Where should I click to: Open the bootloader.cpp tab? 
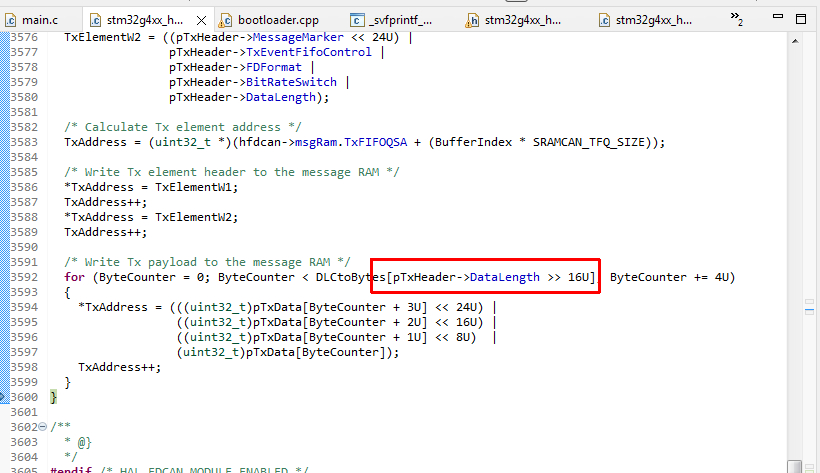pos(269,20)
